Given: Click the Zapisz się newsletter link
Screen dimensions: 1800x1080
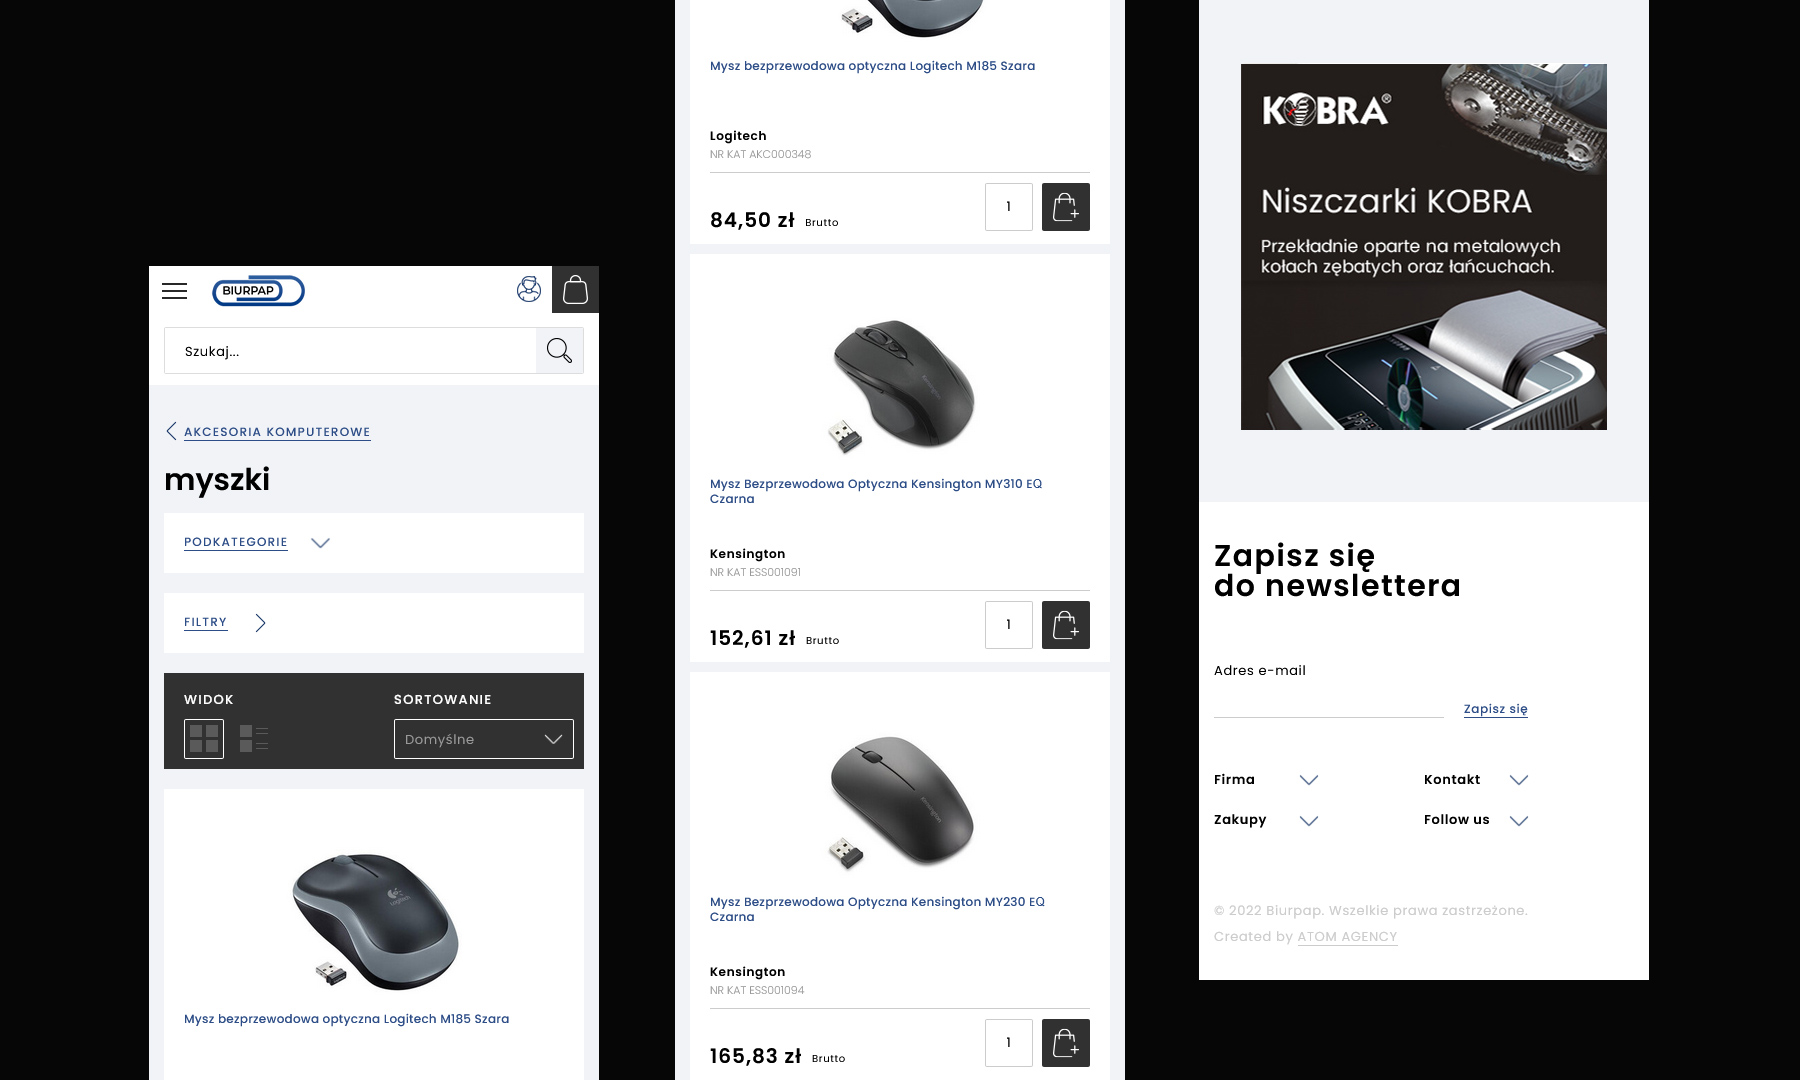Looking at the screenshot, I should click(1495, 709).
